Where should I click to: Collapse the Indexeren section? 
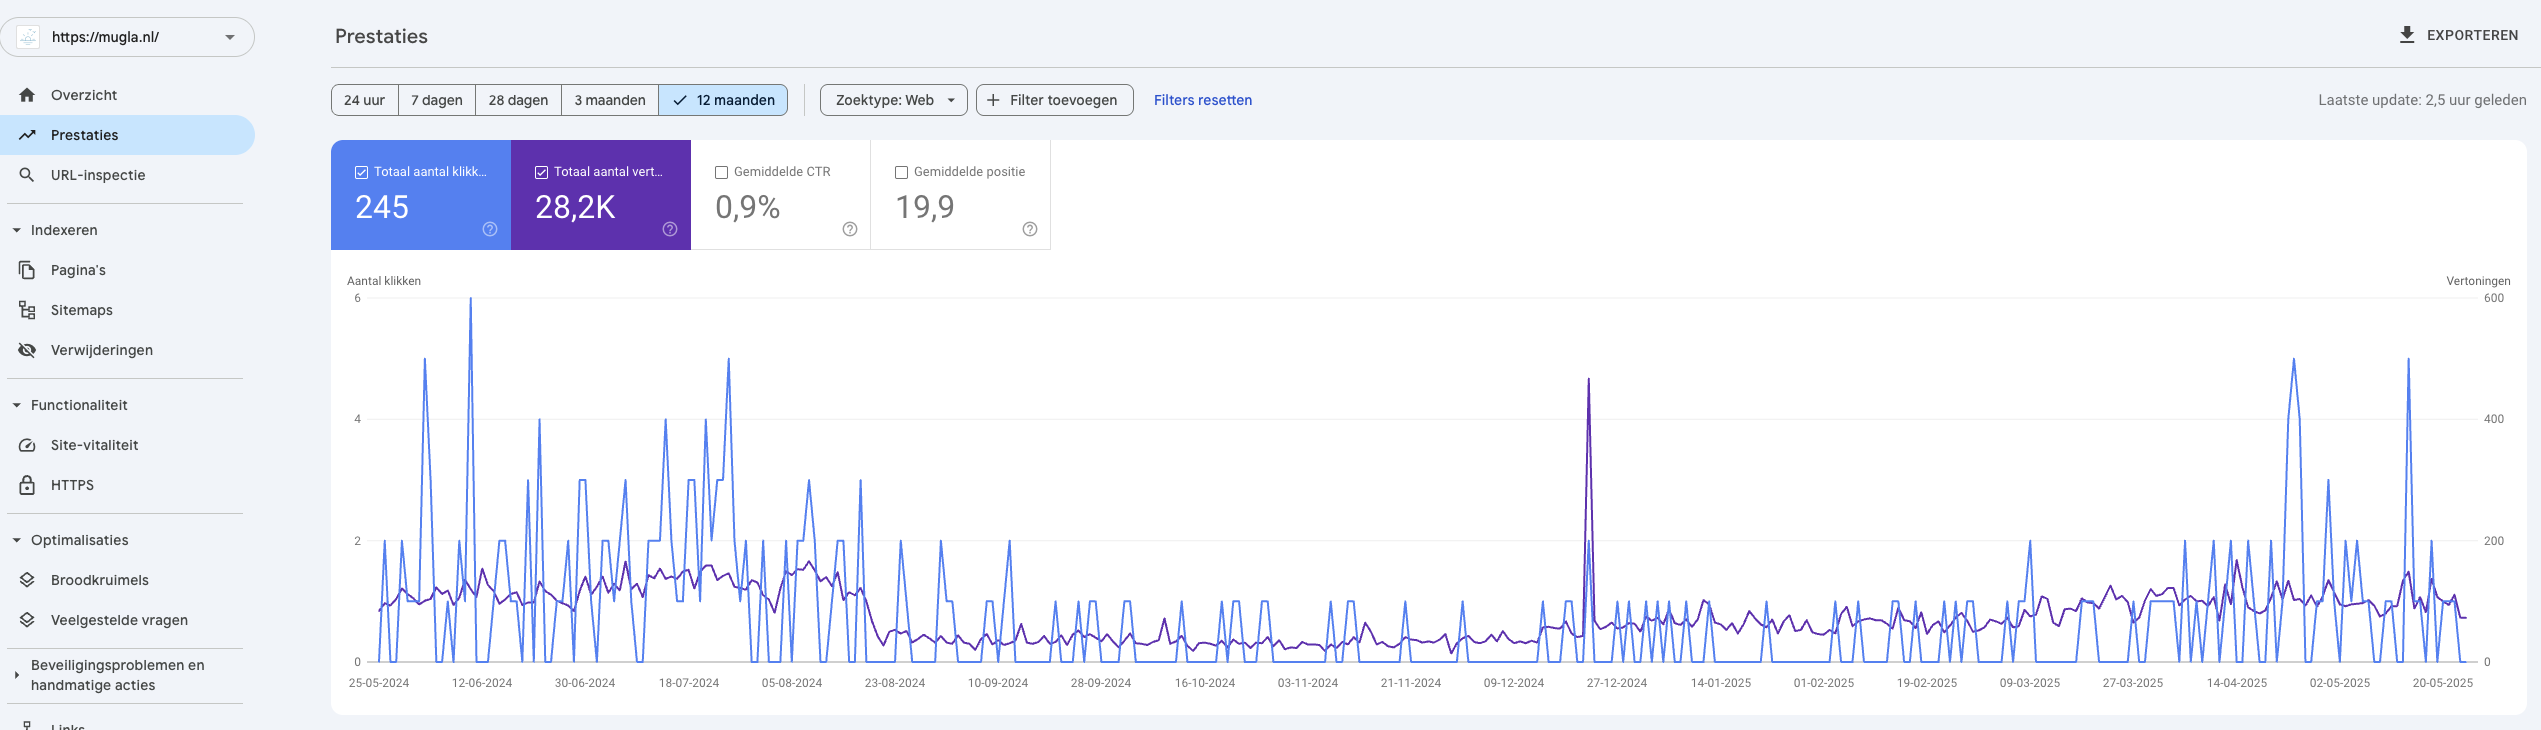point(17,230)
